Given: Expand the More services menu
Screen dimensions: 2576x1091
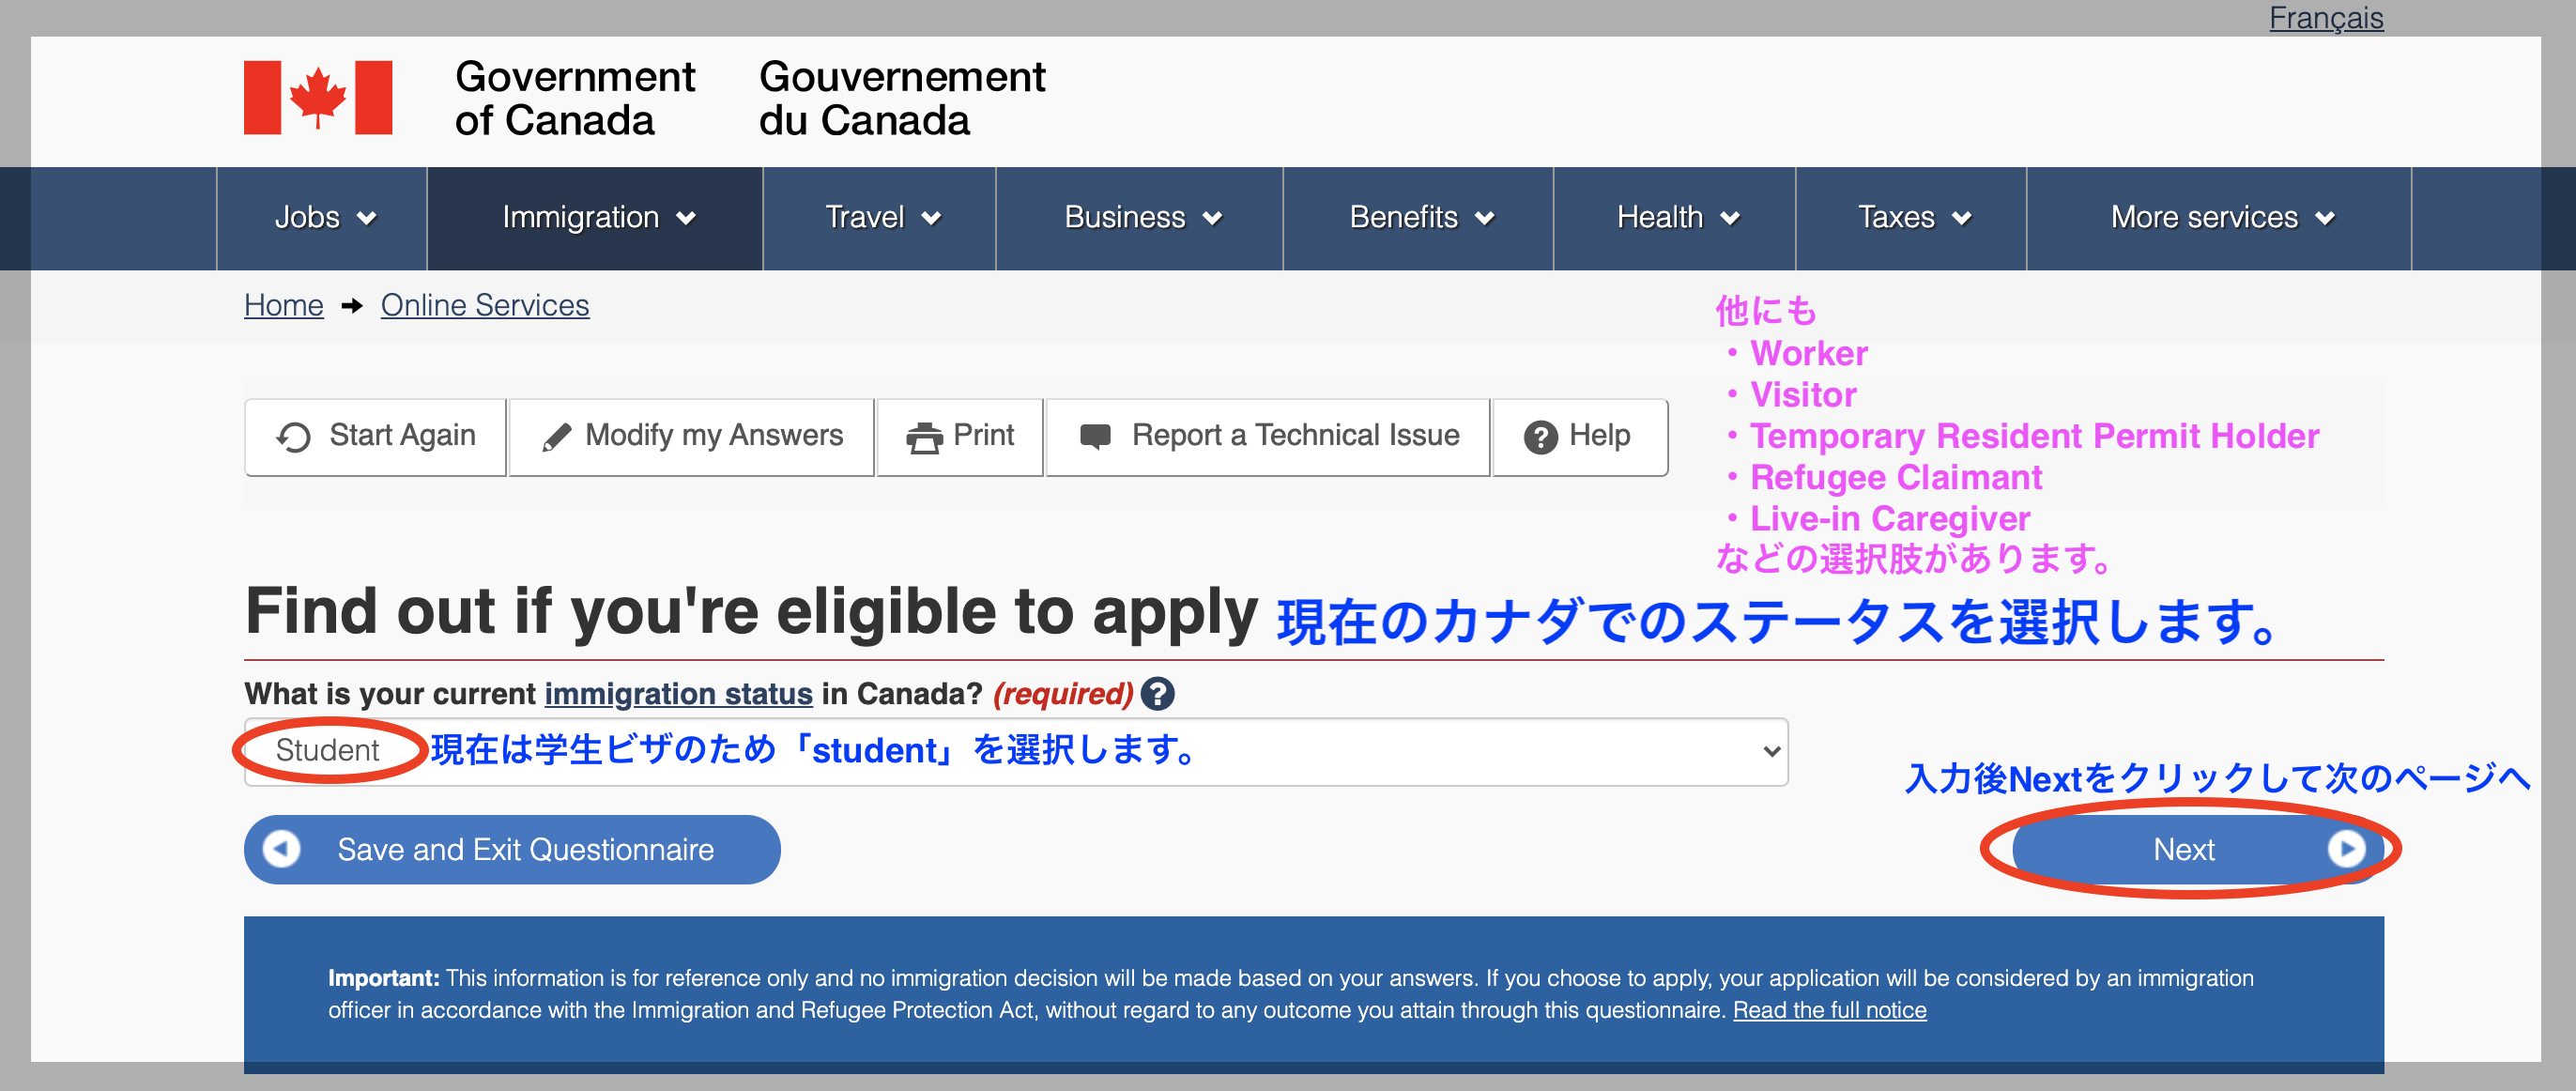Looking at the screenshot, I should tap(2220, 218).
